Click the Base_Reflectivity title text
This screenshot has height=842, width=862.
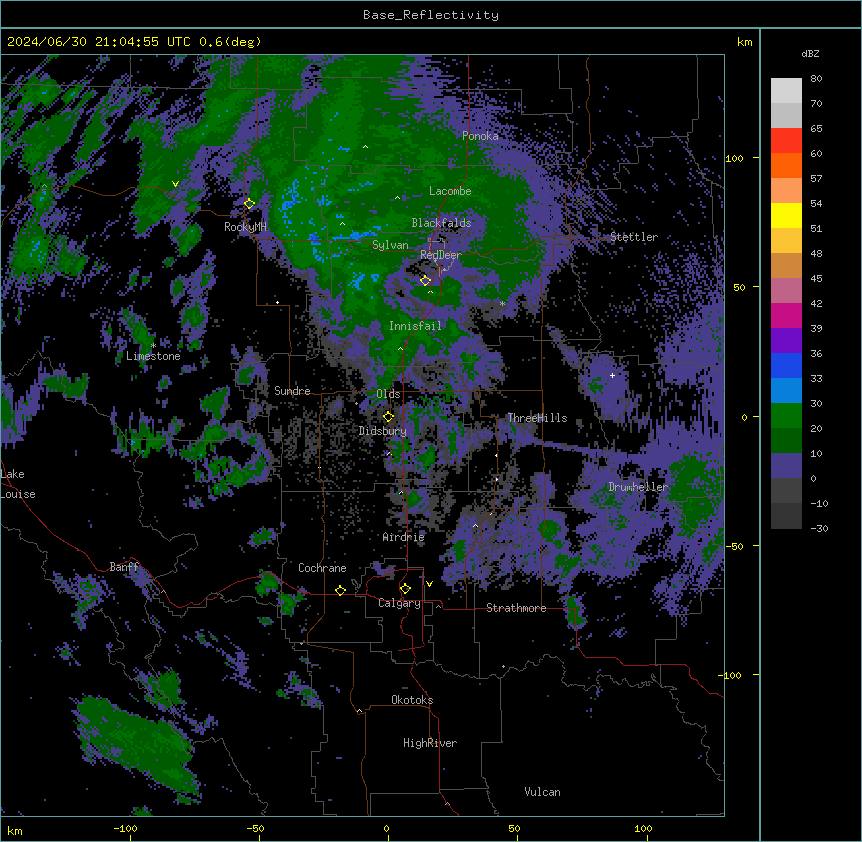pos(431,15)
